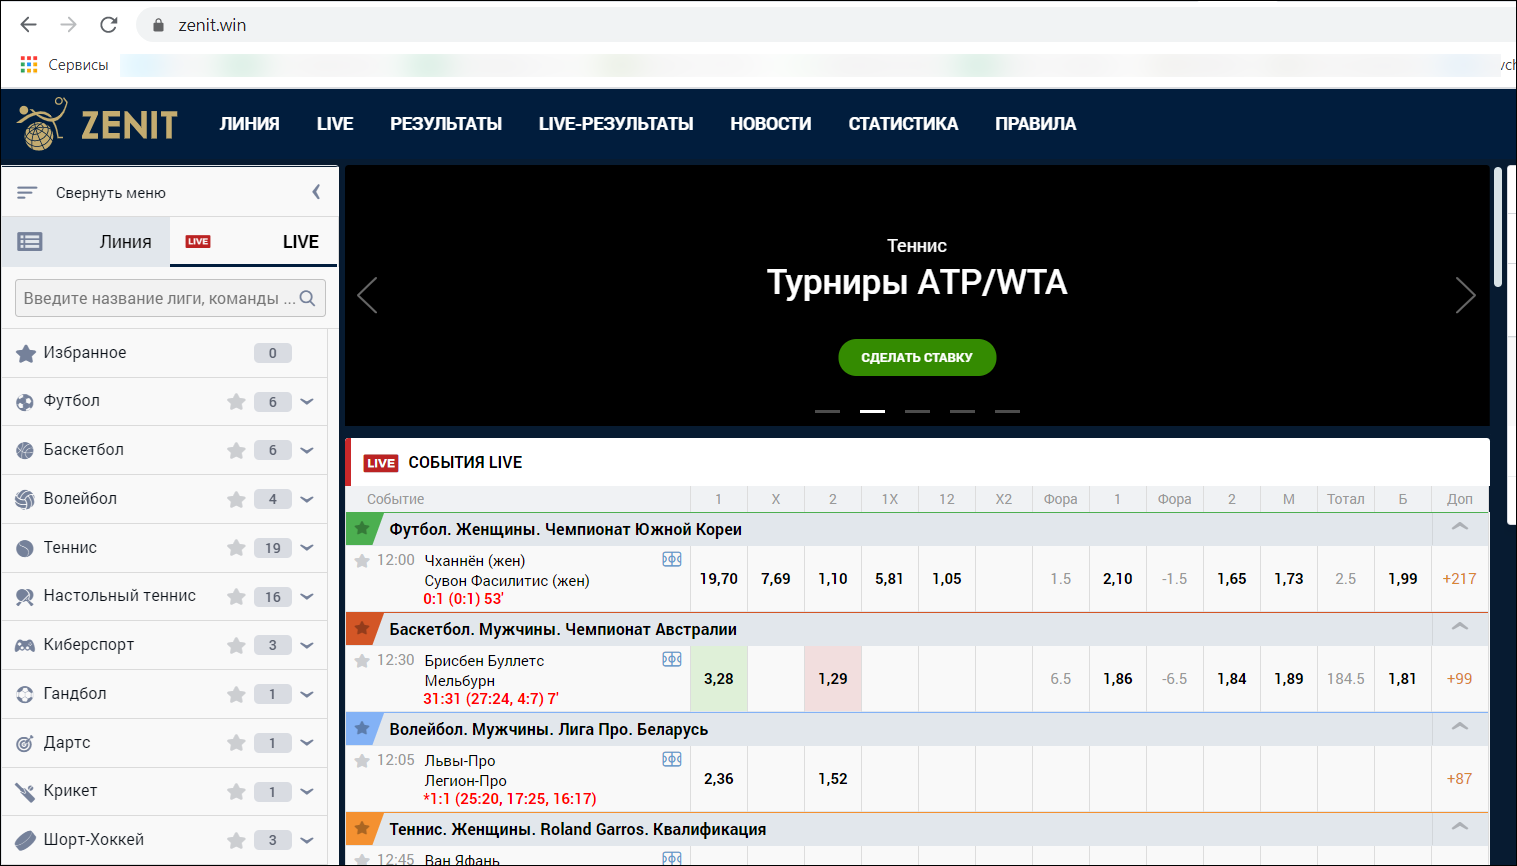Favorite the Брисбен Буллетс match star

pyautogui.click(x=362, y=660)
